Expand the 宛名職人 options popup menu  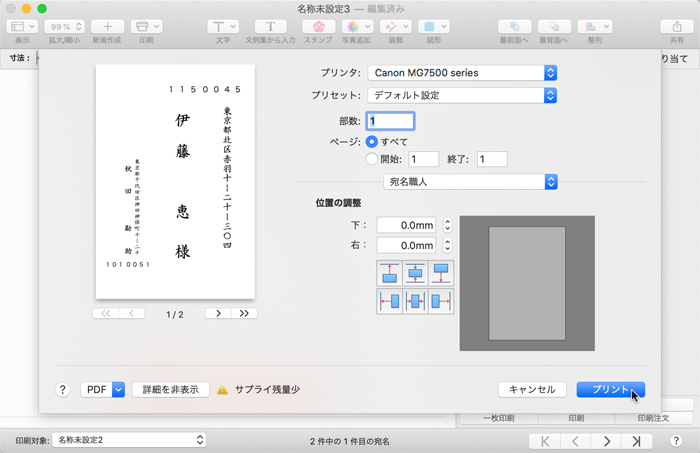pyautogui.click(x=470, y=181)
